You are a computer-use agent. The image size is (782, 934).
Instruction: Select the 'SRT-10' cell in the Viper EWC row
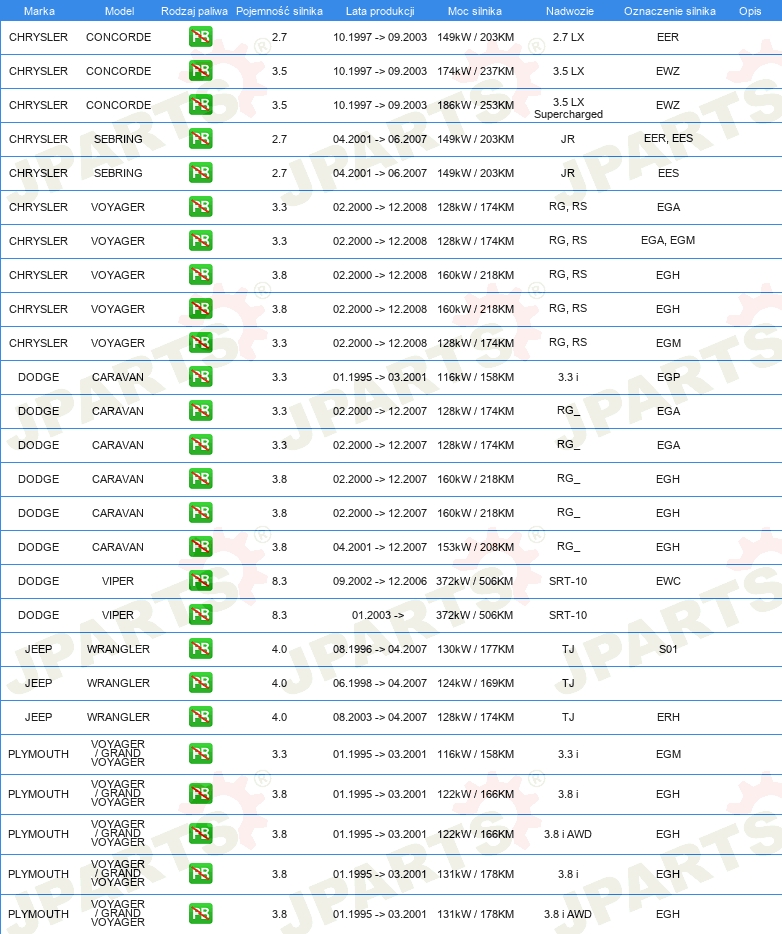[568, 581]
